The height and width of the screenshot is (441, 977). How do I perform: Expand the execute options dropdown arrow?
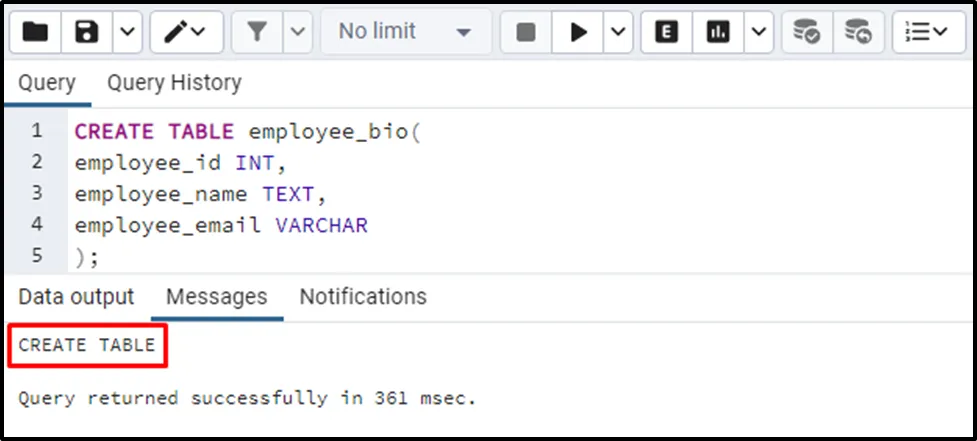617,32
